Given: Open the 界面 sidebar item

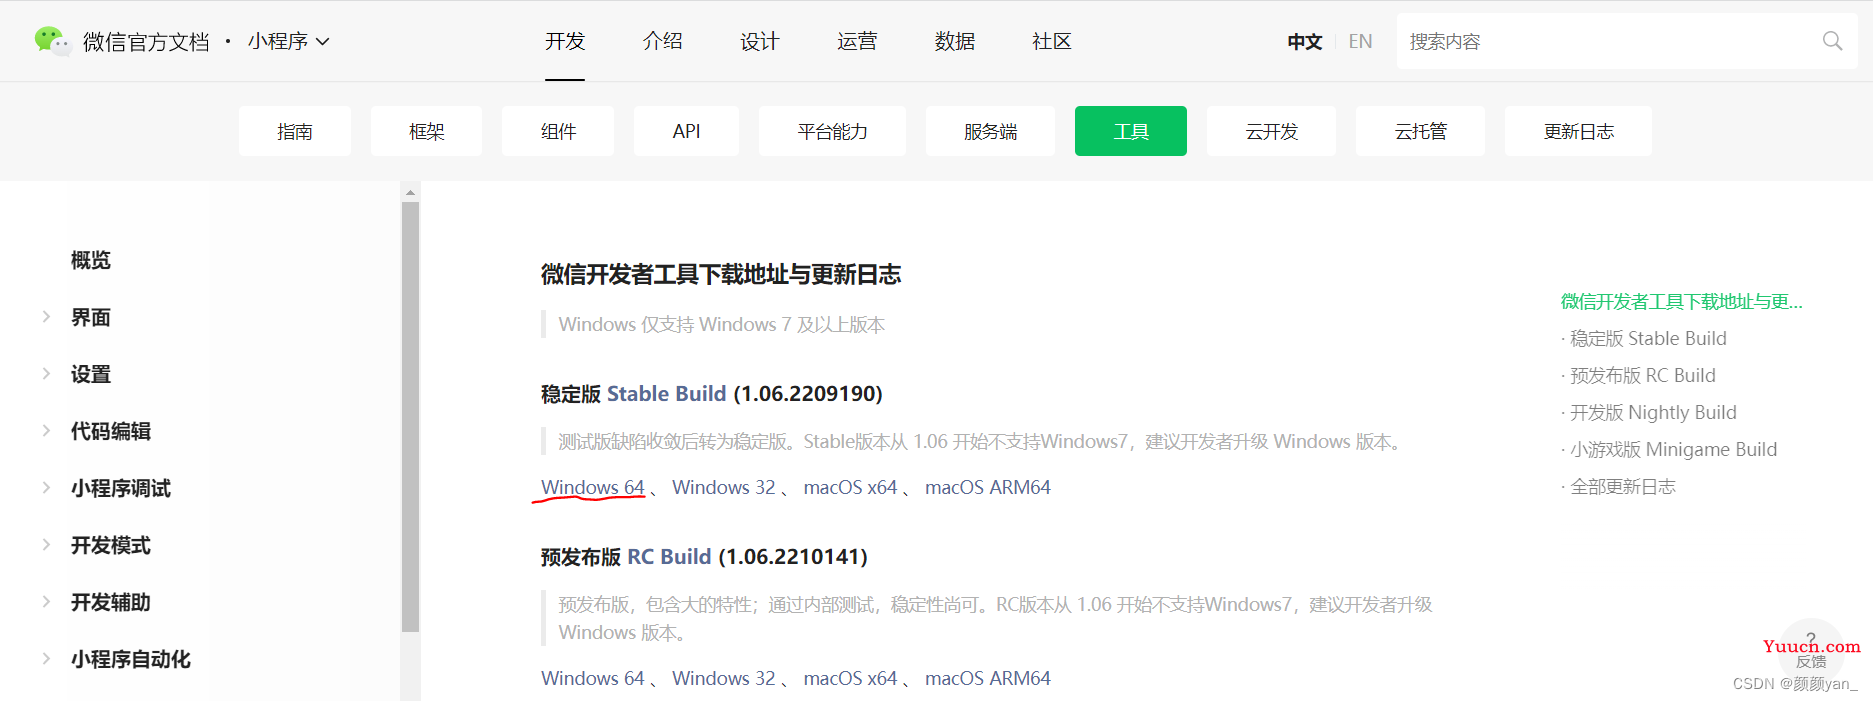Looking at the screenshot, I should (91, 317).
